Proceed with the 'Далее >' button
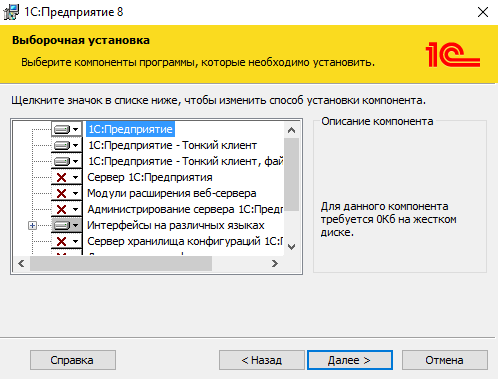498x379 pixels. (350, 360)
